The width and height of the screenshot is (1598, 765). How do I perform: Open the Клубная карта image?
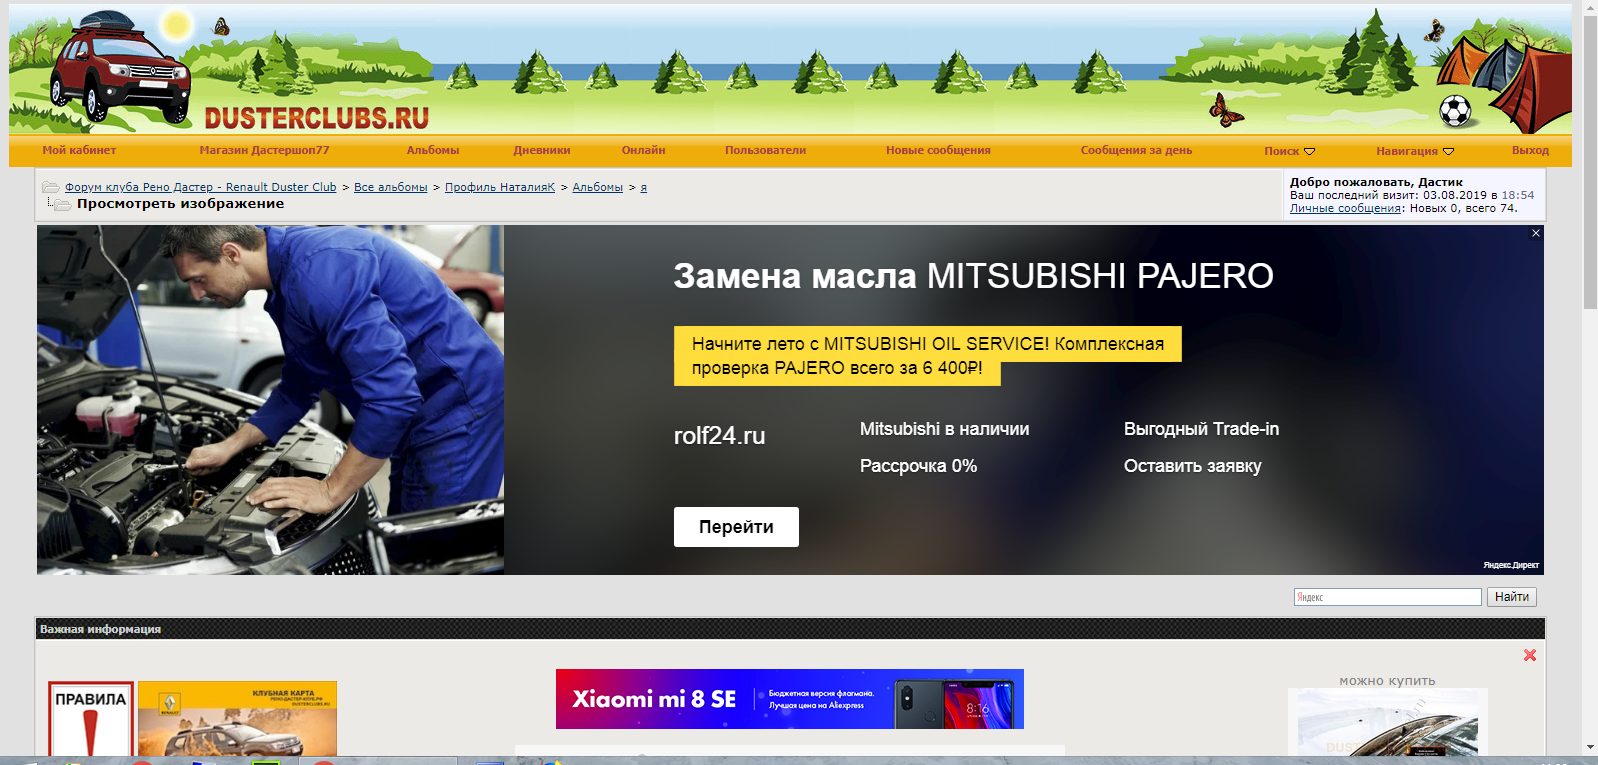click(237, 719)
